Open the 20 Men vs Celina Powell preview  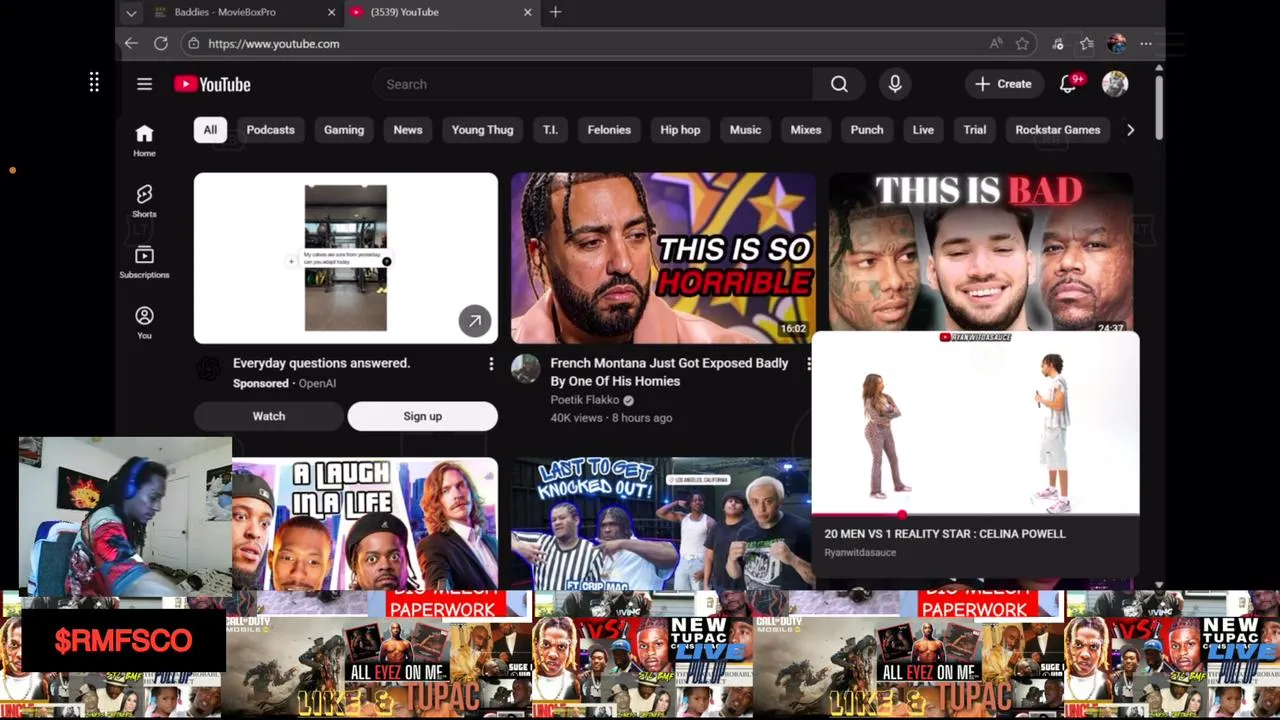(975, 424)
